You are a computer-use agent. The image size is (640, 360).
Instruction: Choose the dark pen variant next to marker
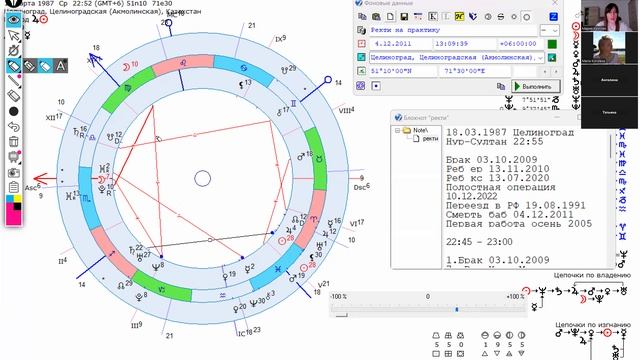point(29,66)
